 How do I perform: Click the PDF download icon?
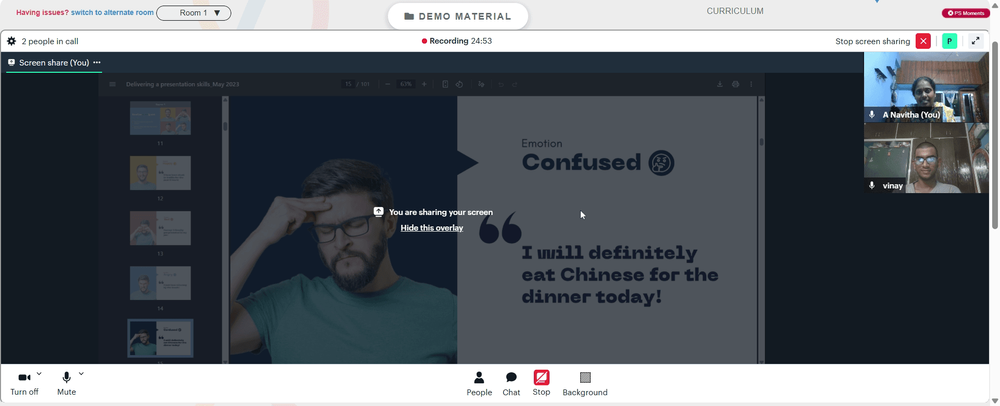coord(720,84)
